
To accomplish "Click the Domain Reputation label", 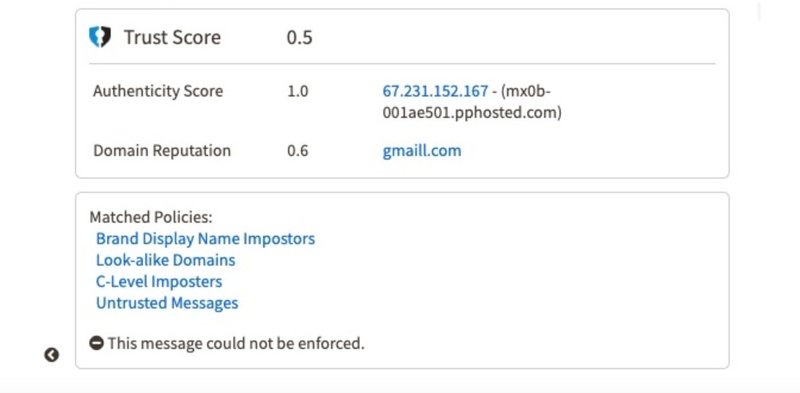I will click(x=162, y=151).
